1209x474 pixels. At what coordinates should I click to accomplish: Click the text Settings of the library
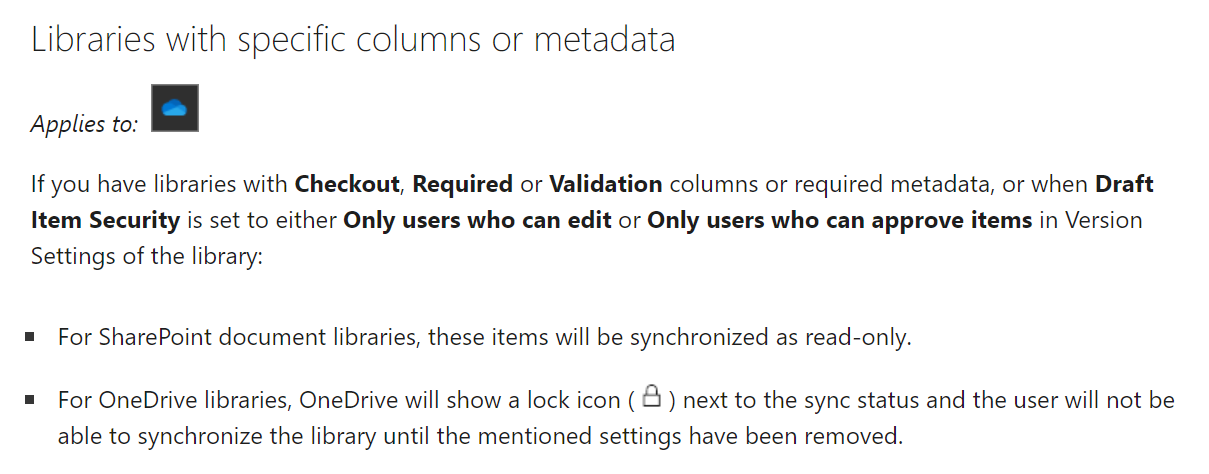(146, 256)
